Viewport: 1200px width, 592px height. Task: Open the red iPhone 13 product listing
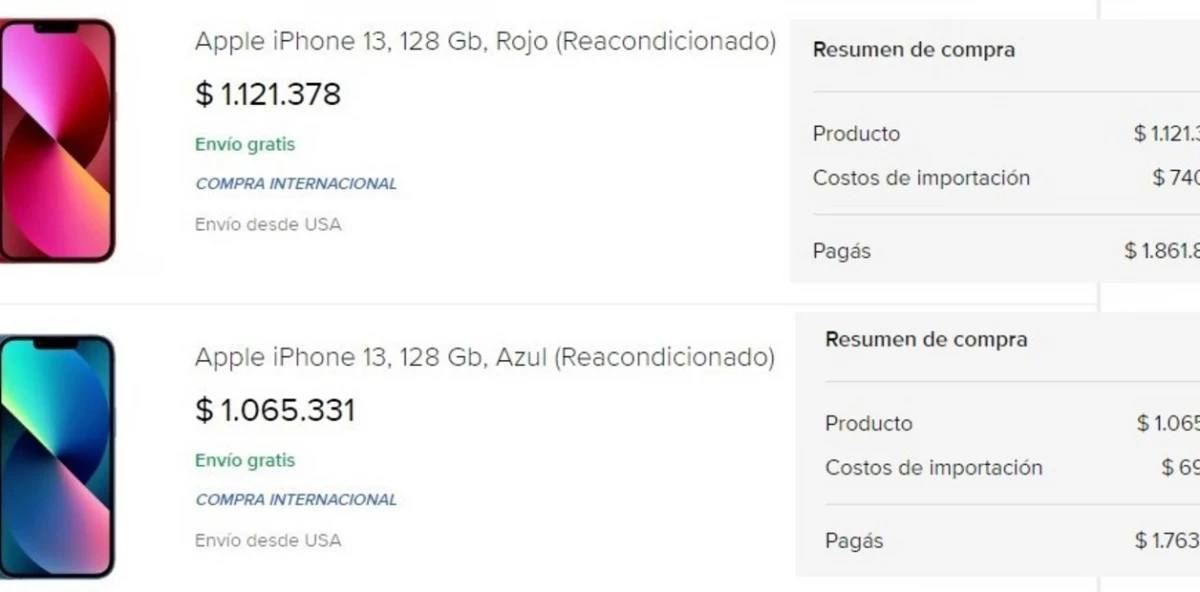point(485,42)
